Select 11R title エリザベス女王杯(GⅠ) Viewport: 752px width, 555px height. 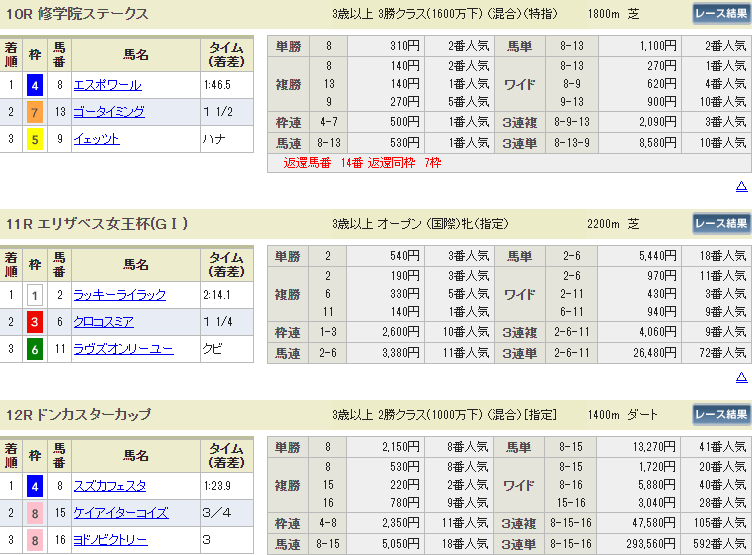pyautogui.click(x=113, y=224)
